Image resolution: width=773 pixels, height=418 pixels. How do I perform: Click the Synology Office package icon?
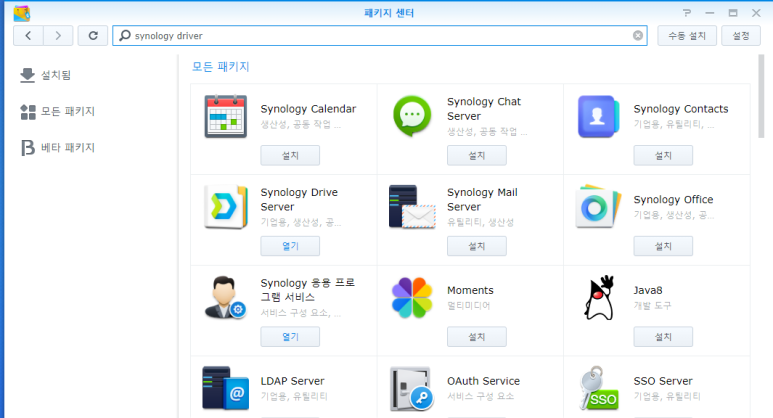[x=598, y=207]
